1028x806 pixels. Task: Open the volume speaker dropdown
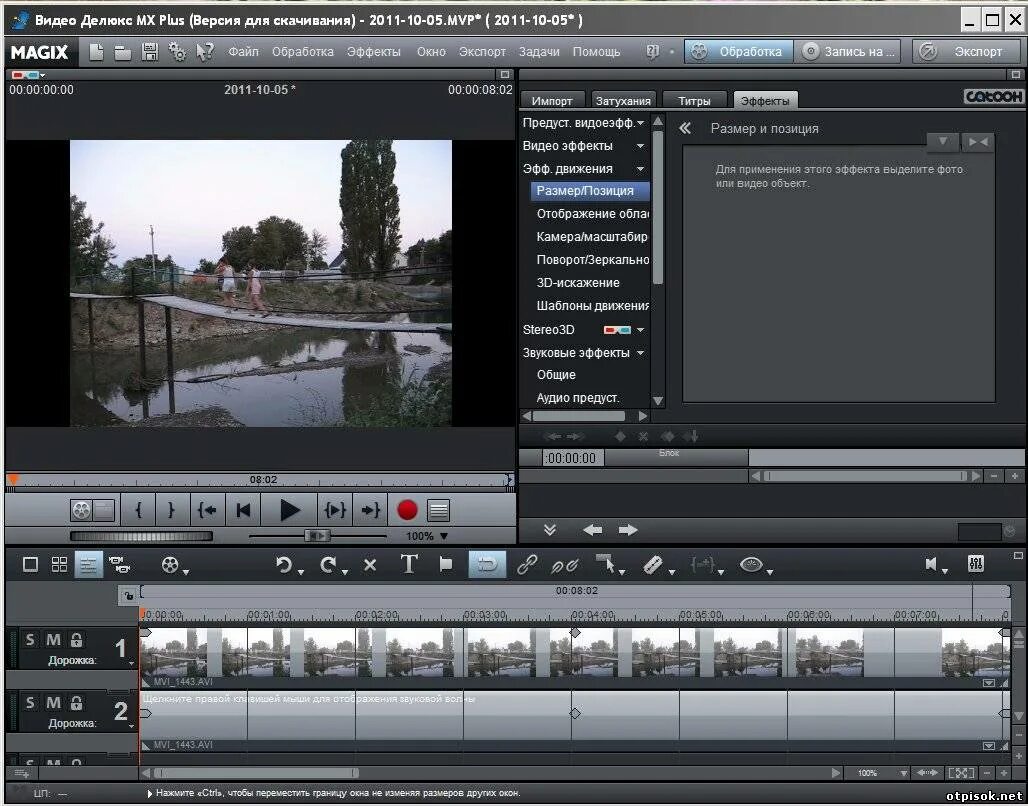pyautogui.click(x=945, y=571)
